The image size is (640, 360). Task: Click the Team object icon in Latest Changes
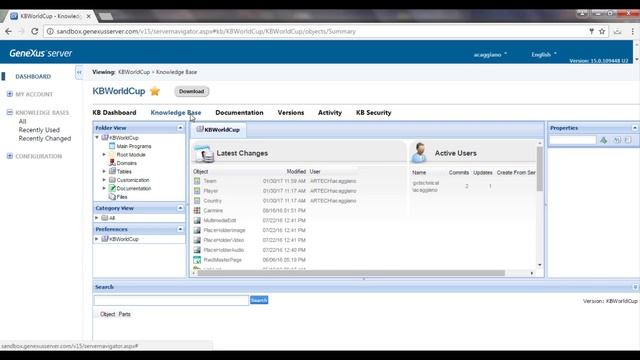click(197, 181)
